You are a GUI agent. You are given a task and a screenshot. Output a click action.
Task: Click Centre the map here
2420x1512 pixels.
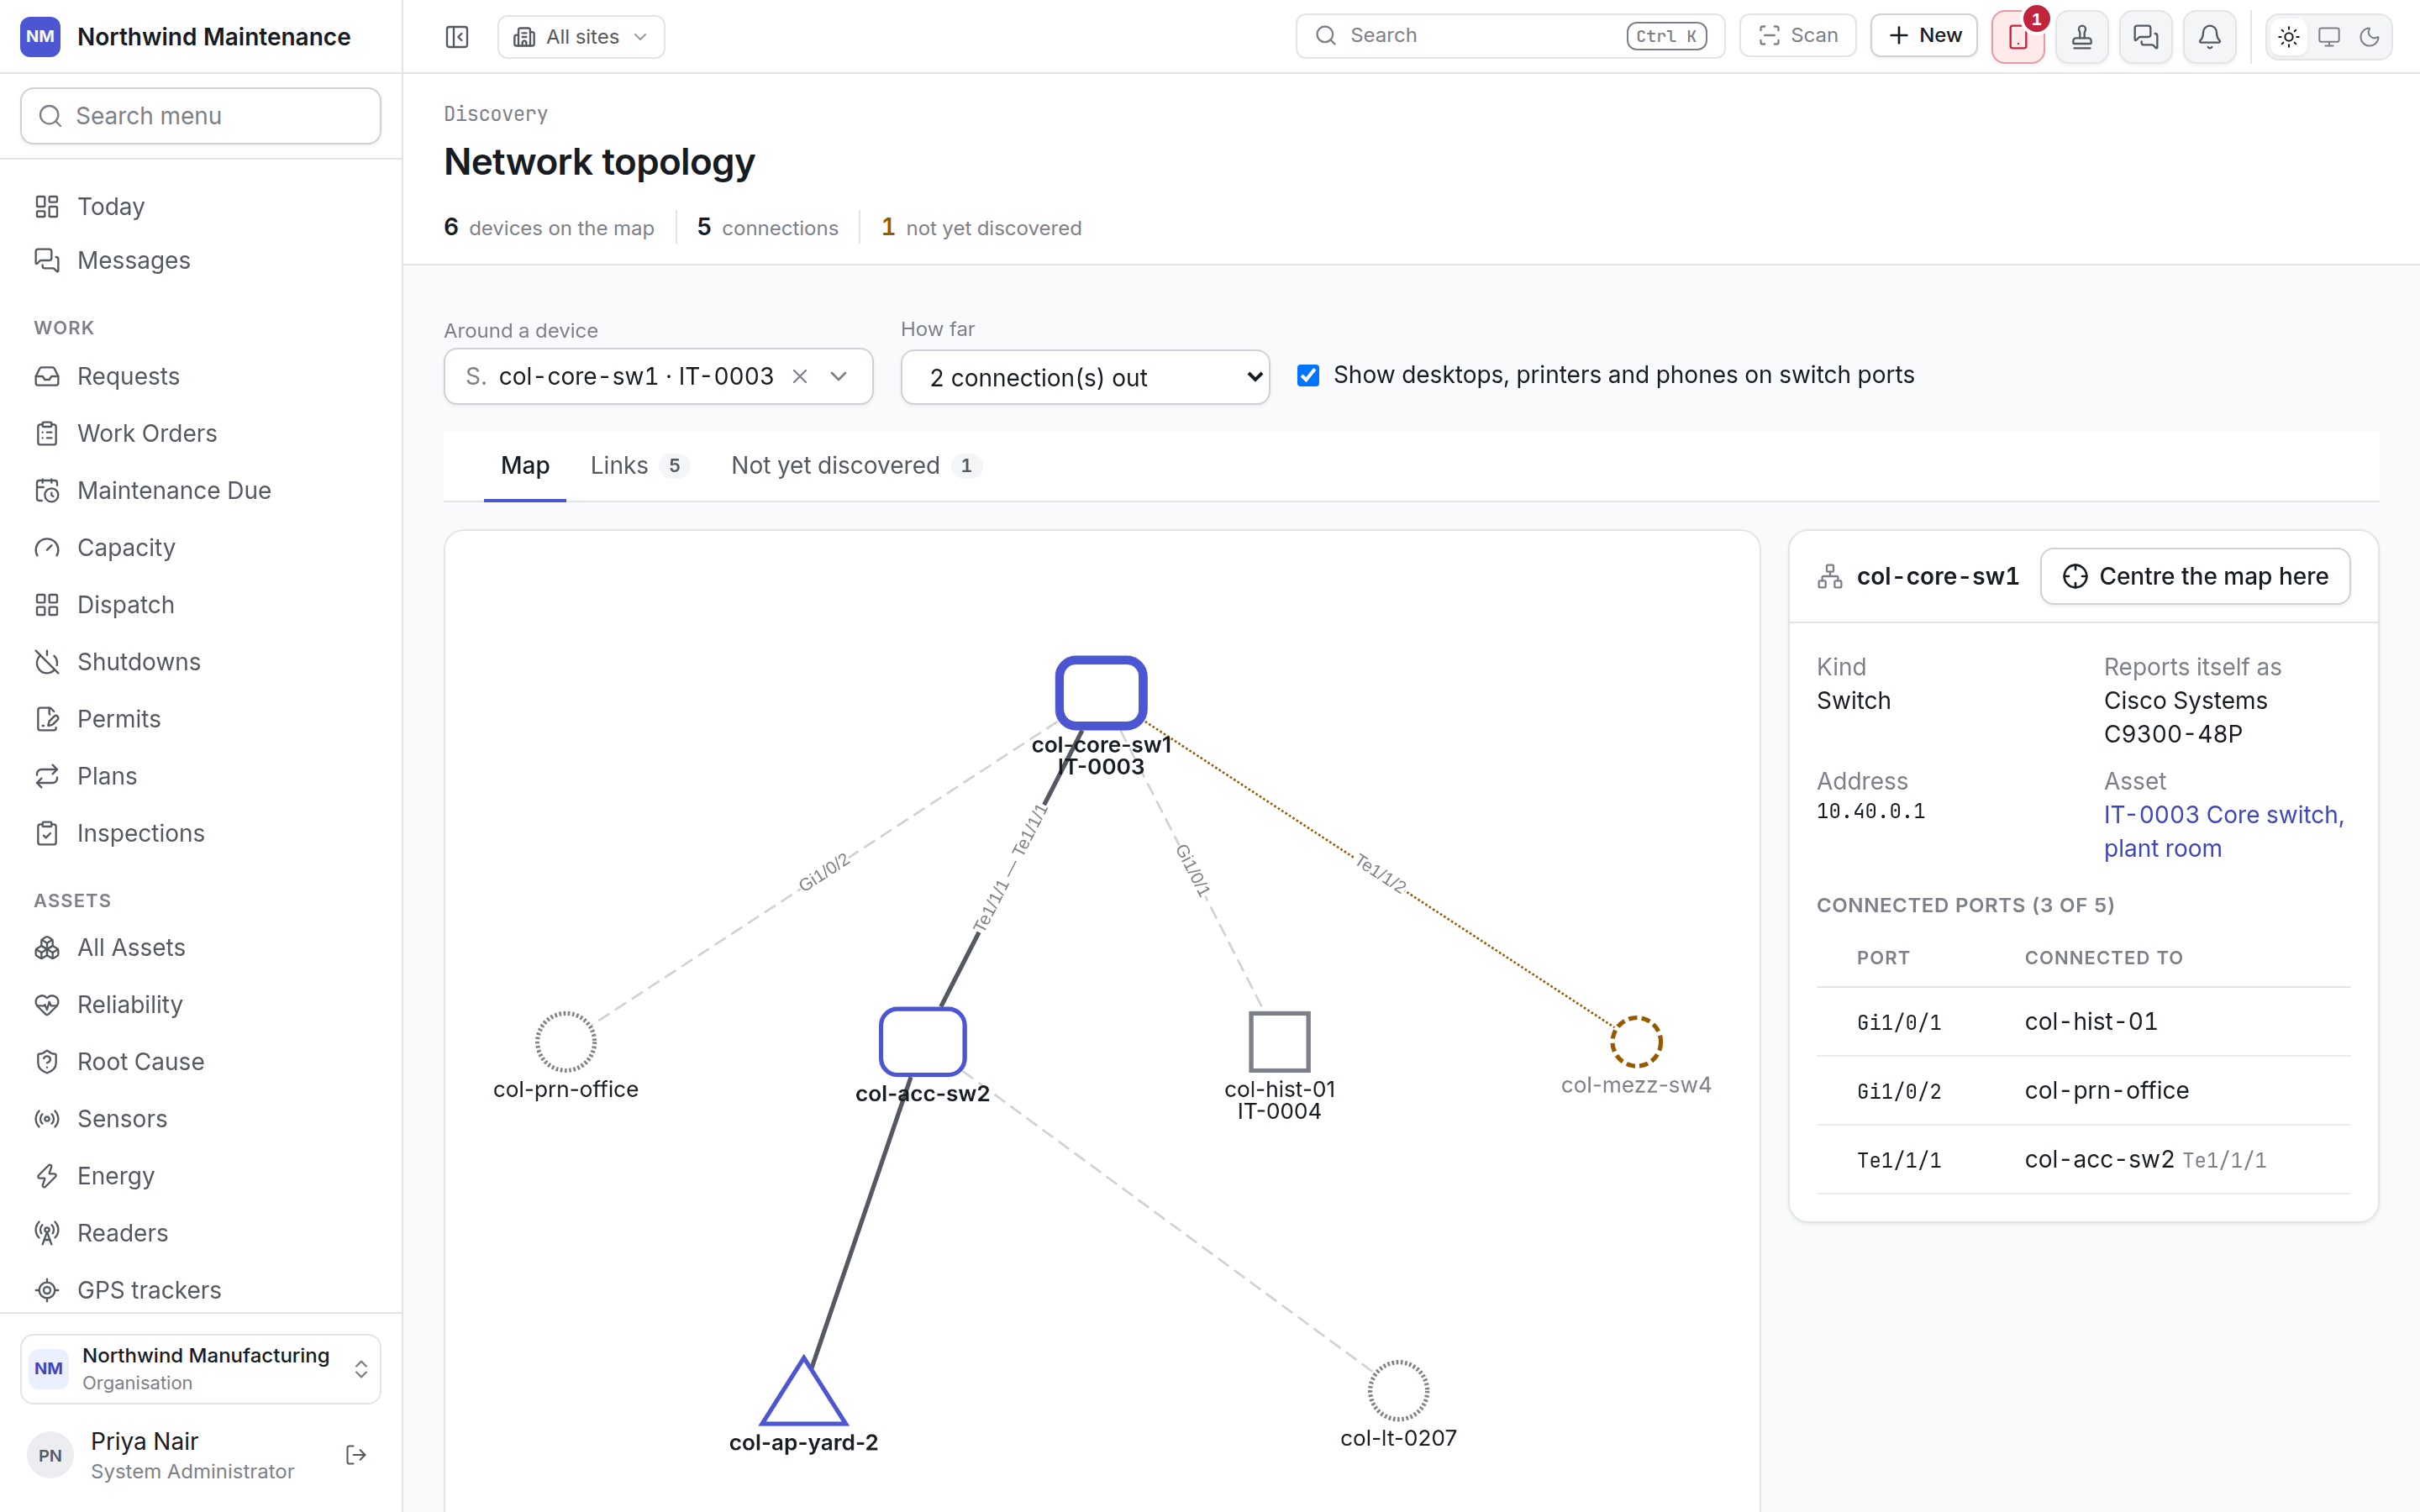tap(2195, 576)
